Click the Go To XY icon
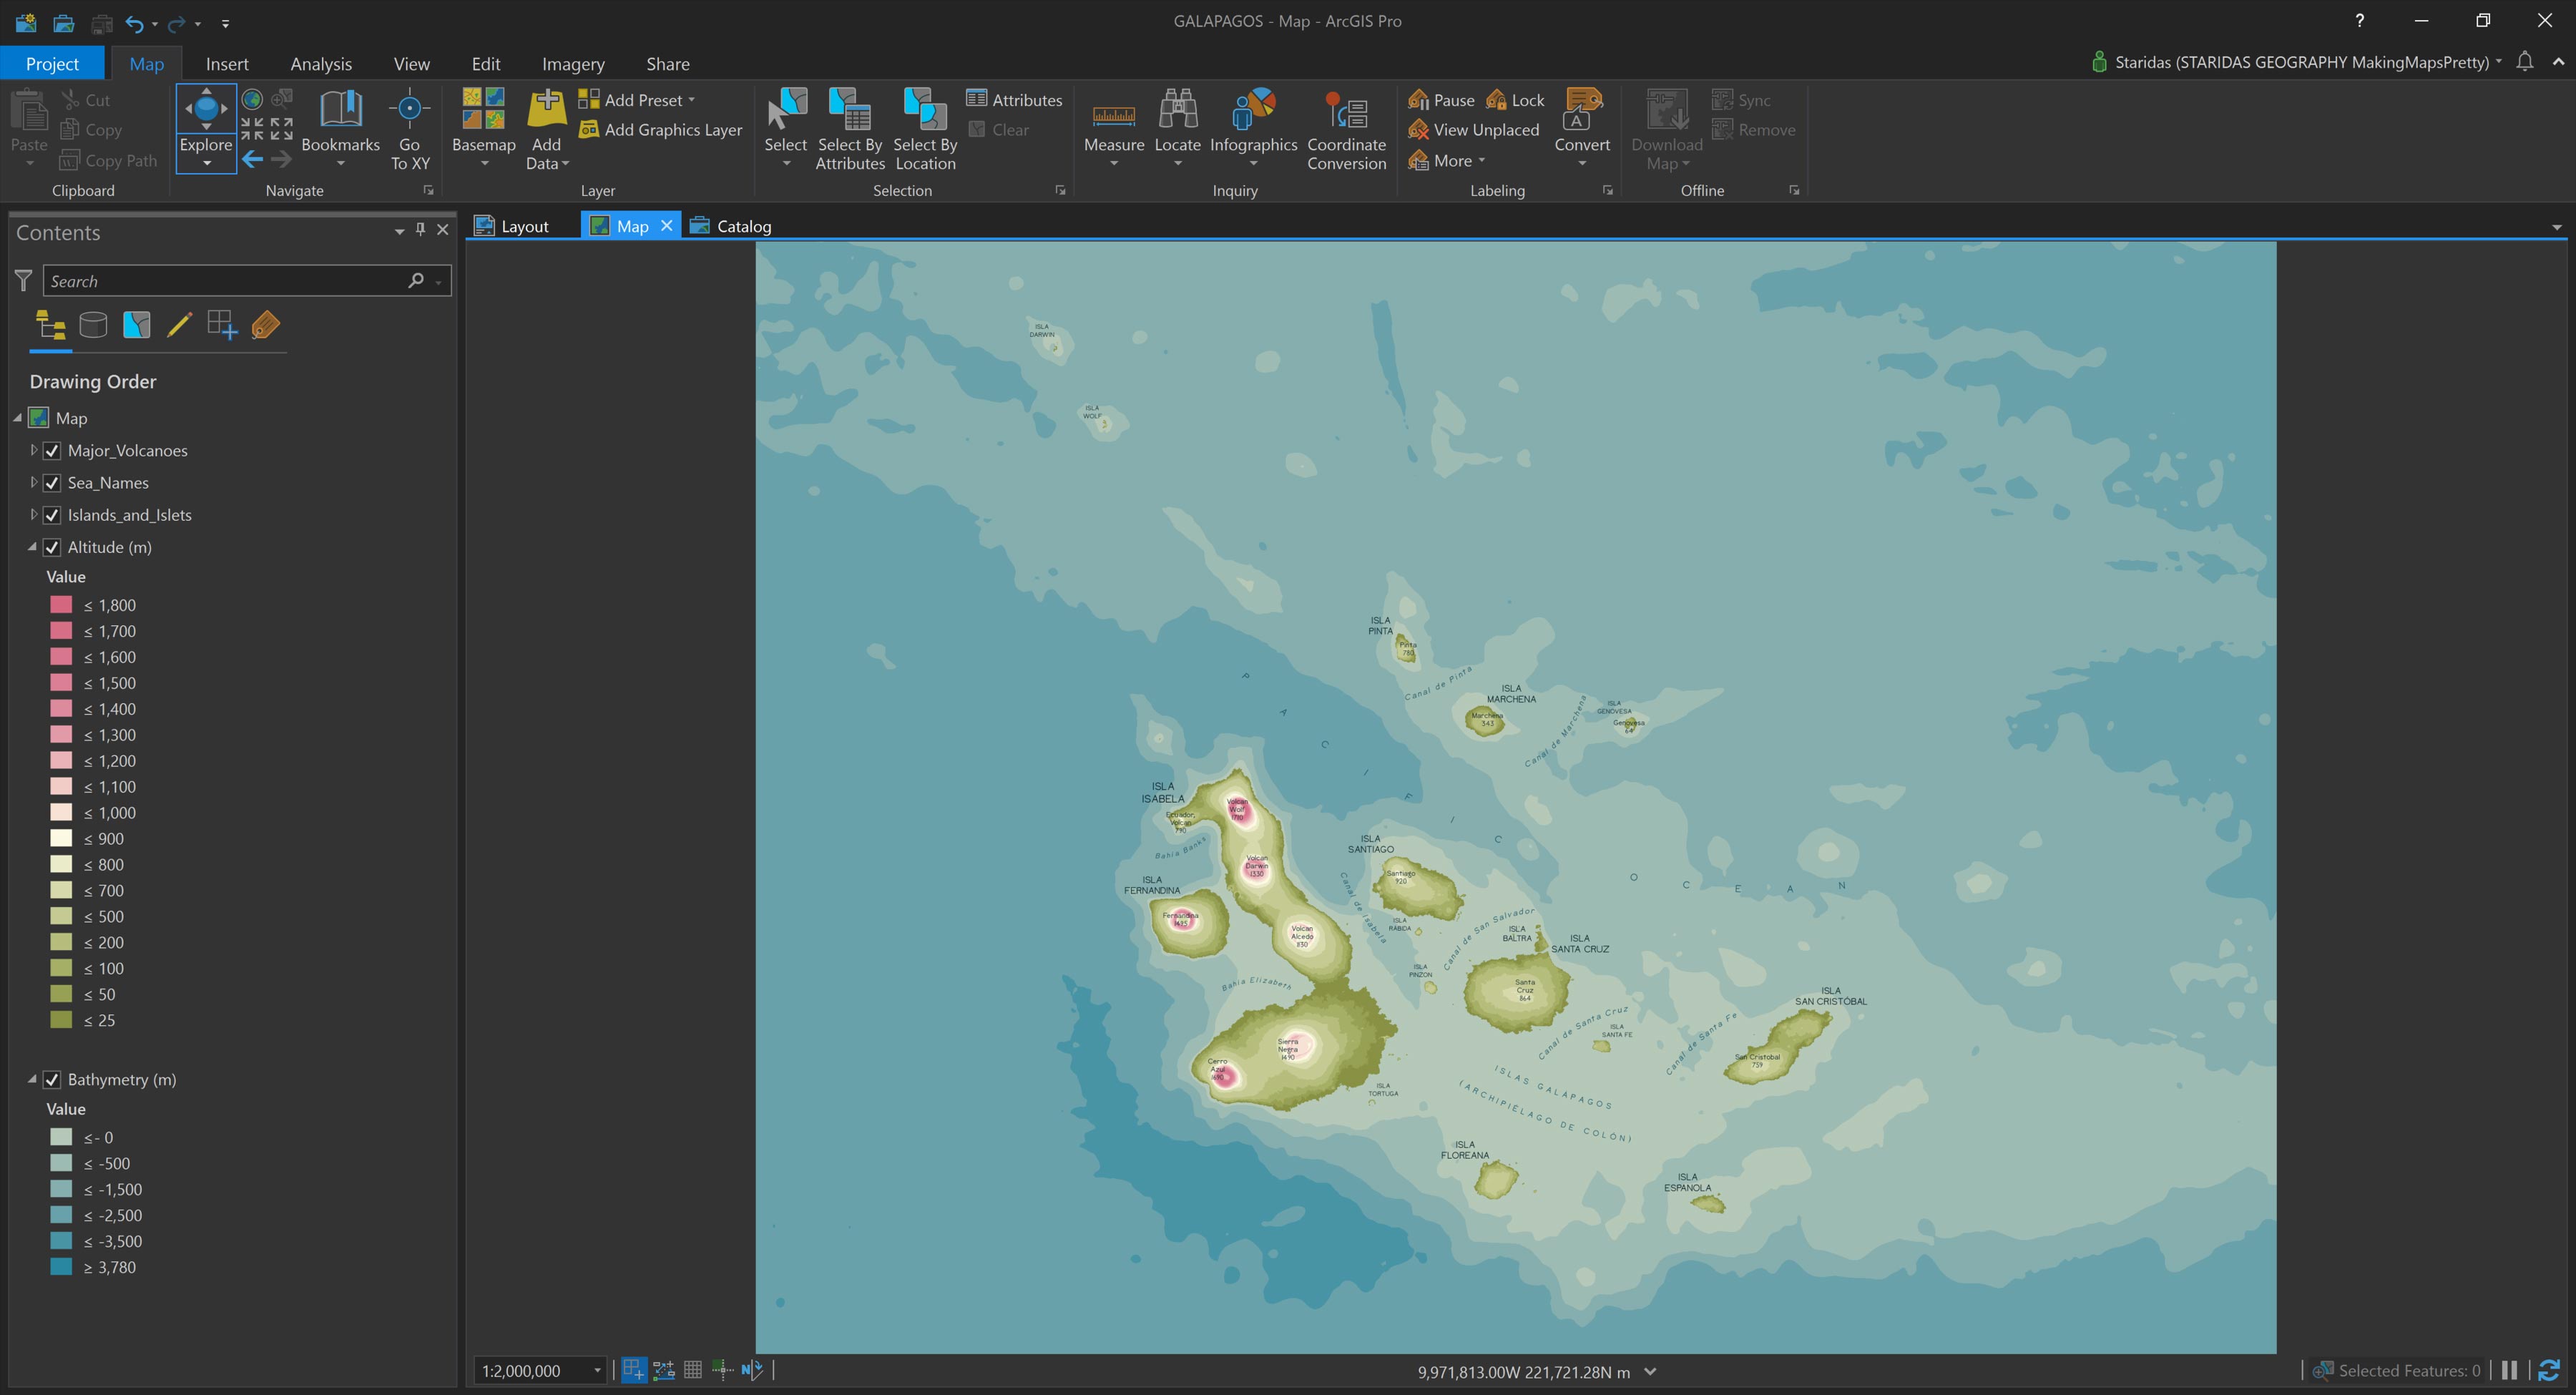The image size is (2576, 1395). (x=409, y=110)
